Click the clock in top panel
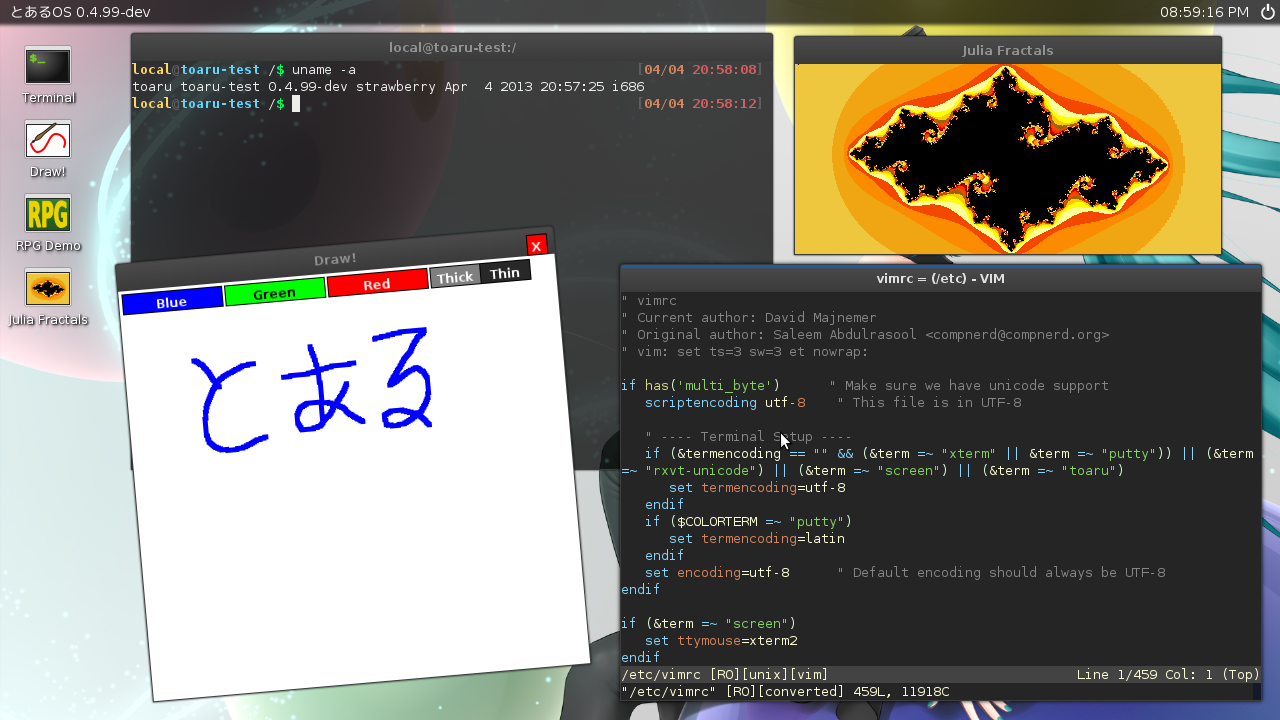Viewport: 1280px width, 720px height. [1204, 12]
